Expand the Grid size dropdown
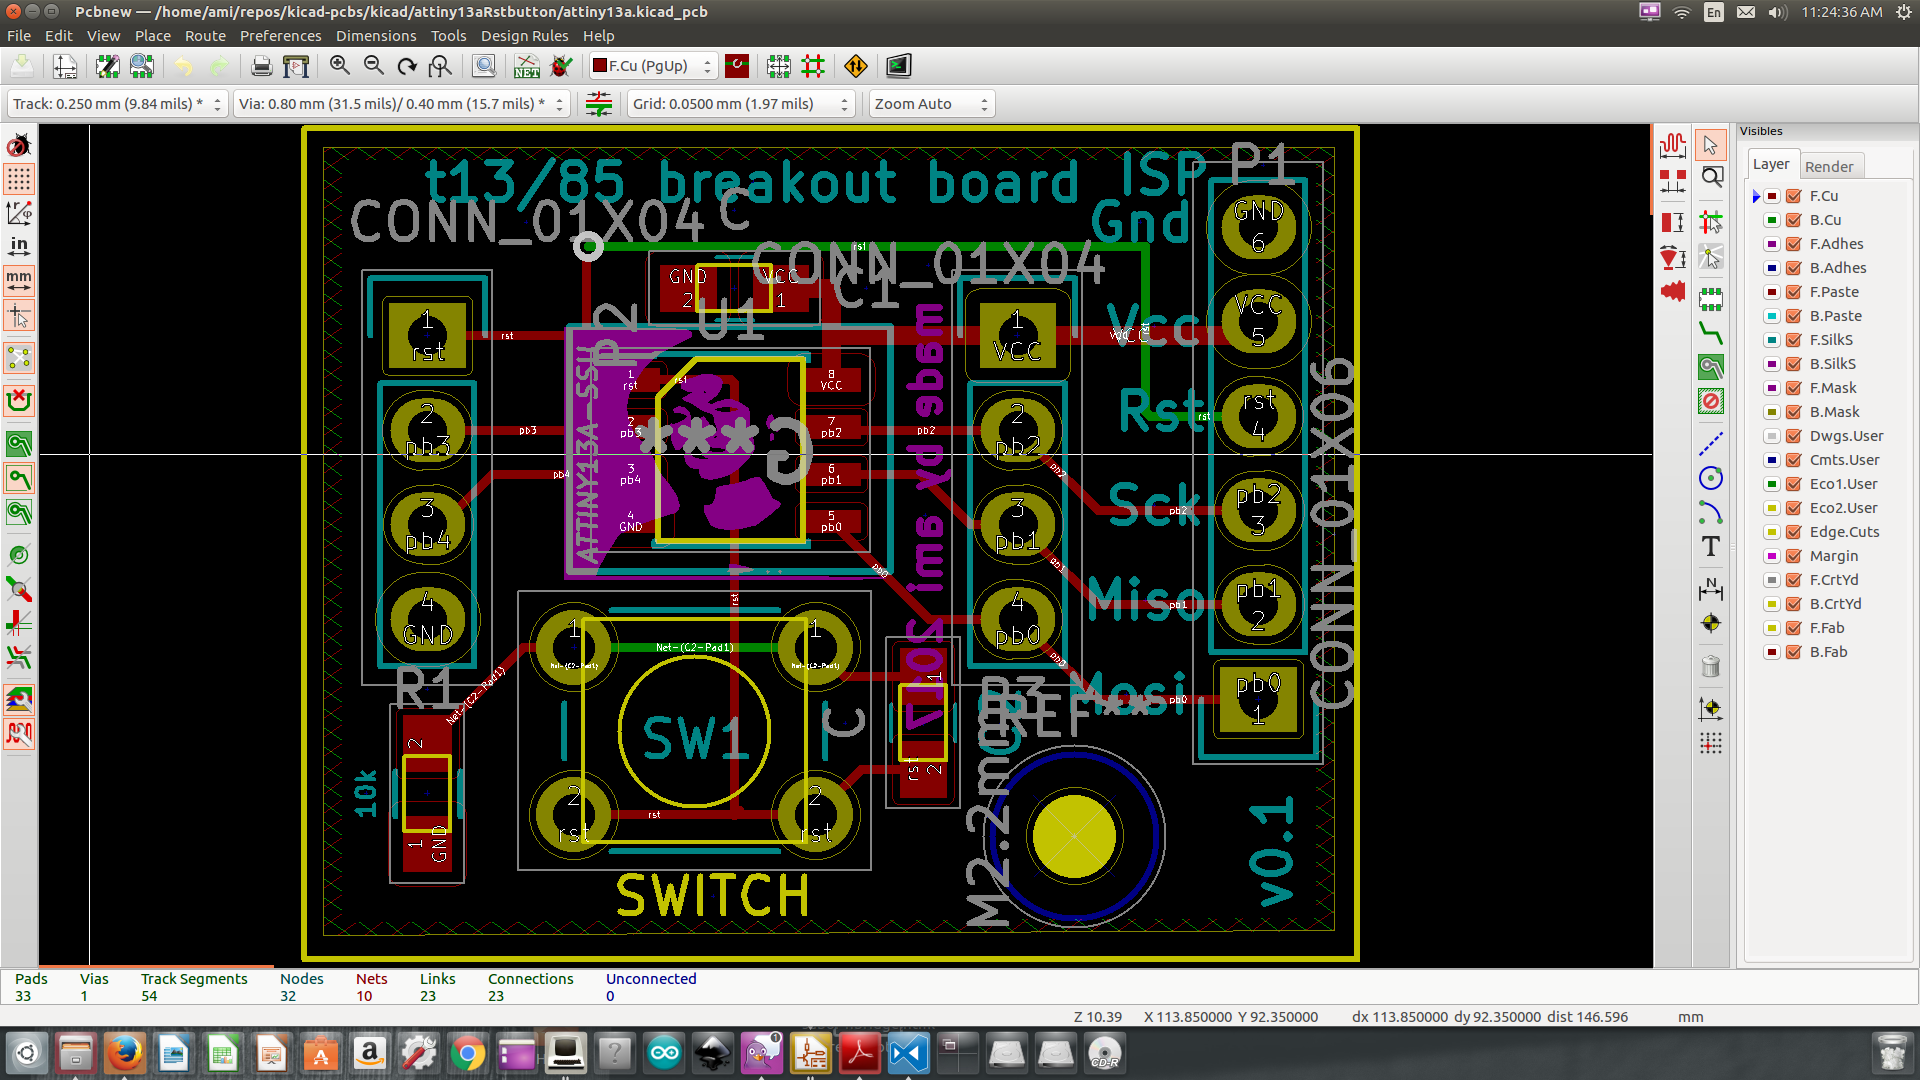 tap(740, 104)
